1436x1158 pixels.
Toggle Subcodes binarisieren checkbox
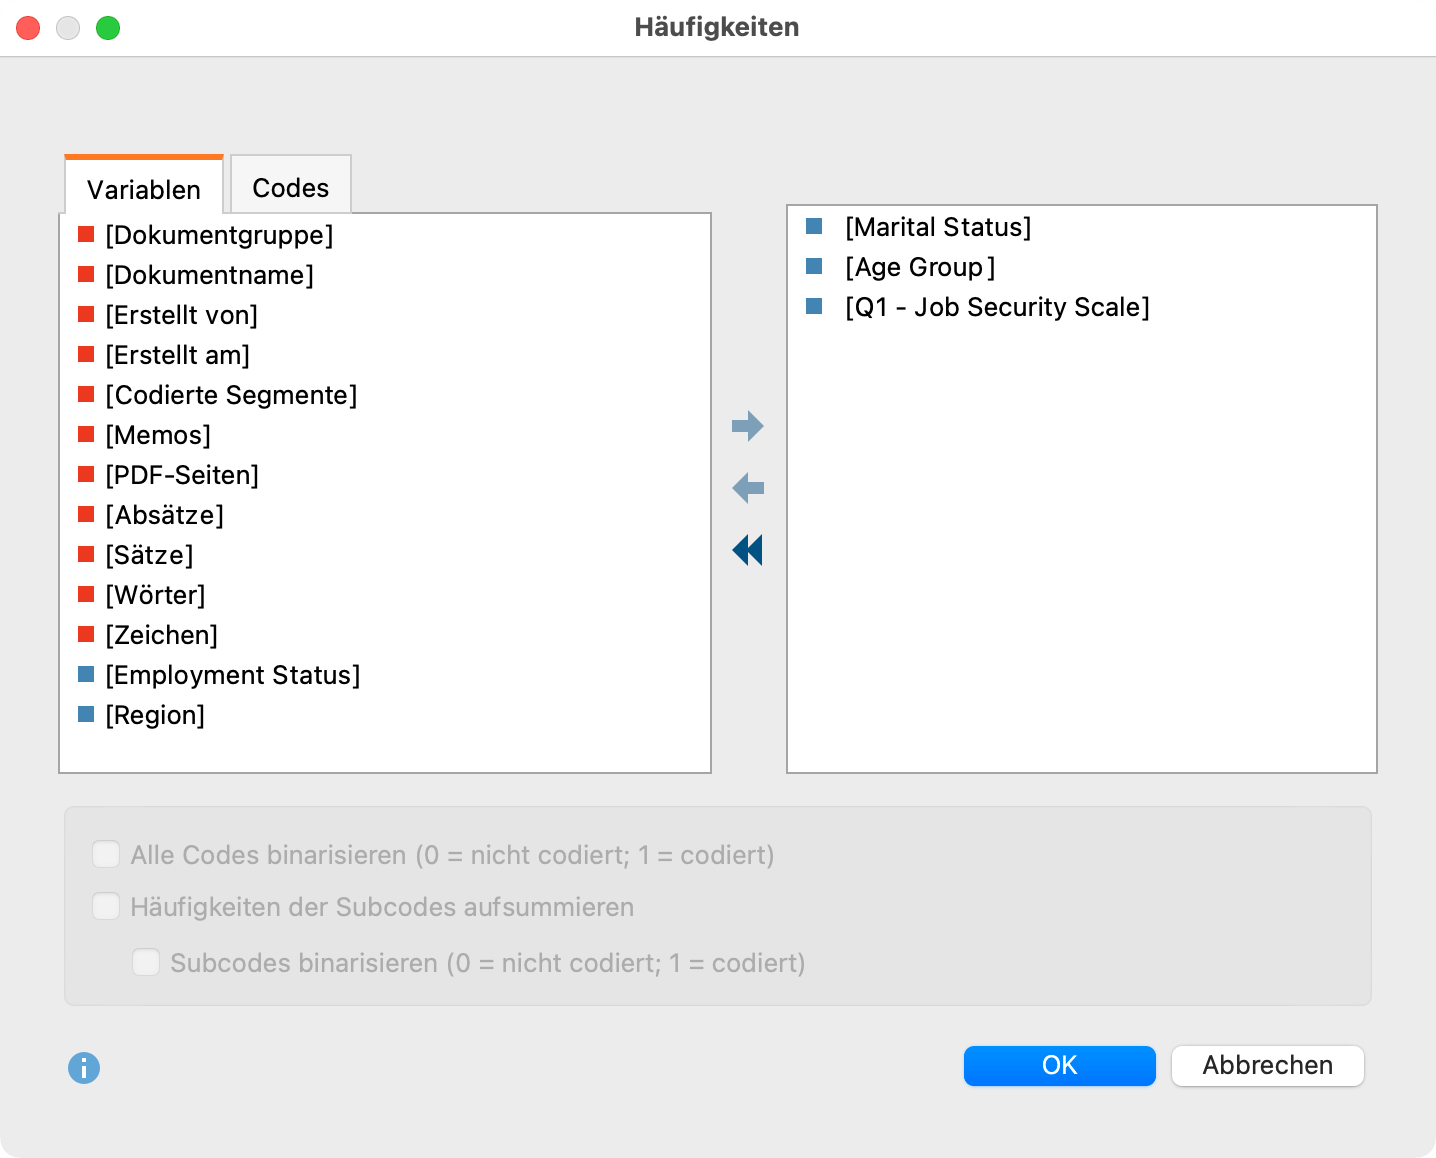pyautogui.click(x=146, y=962)
